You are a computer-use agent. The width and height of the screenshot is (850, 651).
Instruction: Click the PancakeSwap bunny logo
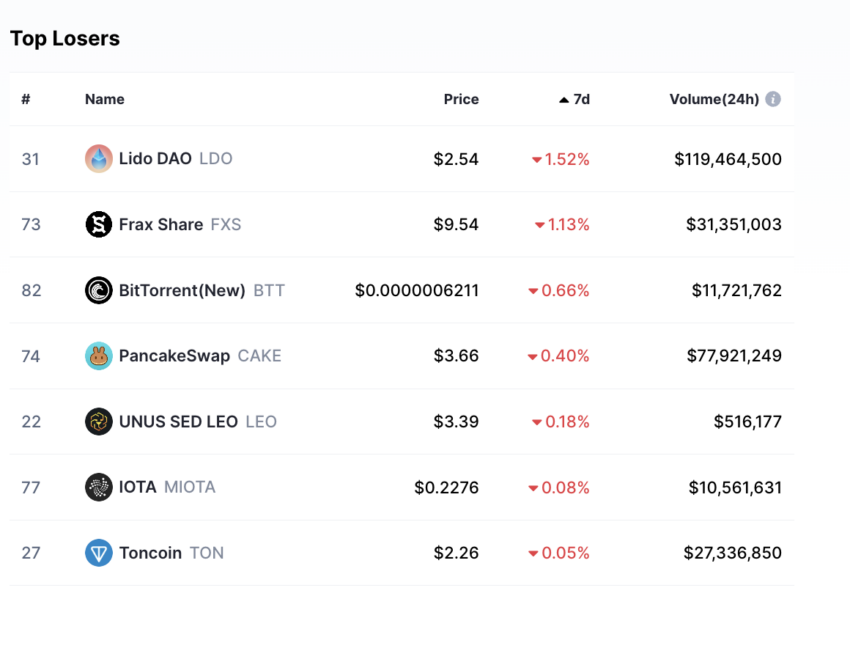[99, 356]
